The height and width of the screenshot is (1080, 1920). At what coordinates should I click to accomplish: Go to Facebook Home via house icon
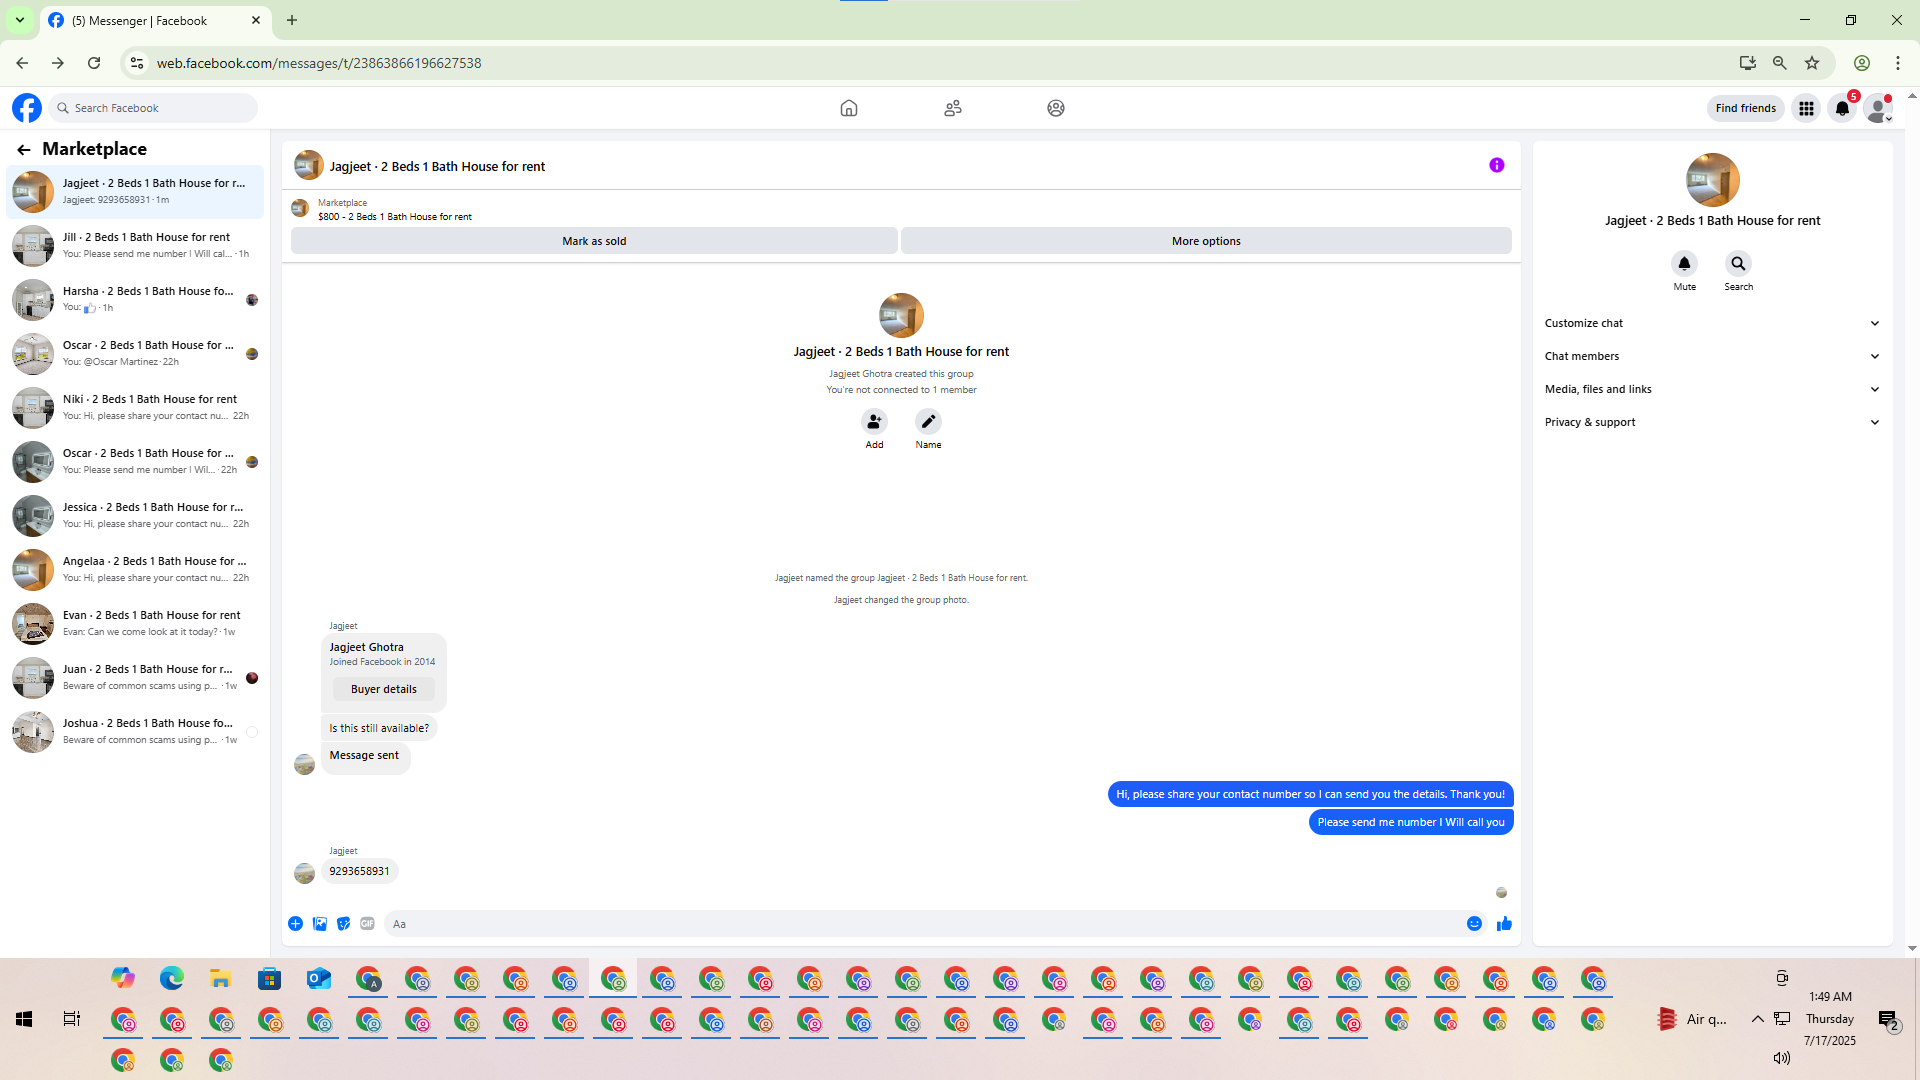pos(849,108)
